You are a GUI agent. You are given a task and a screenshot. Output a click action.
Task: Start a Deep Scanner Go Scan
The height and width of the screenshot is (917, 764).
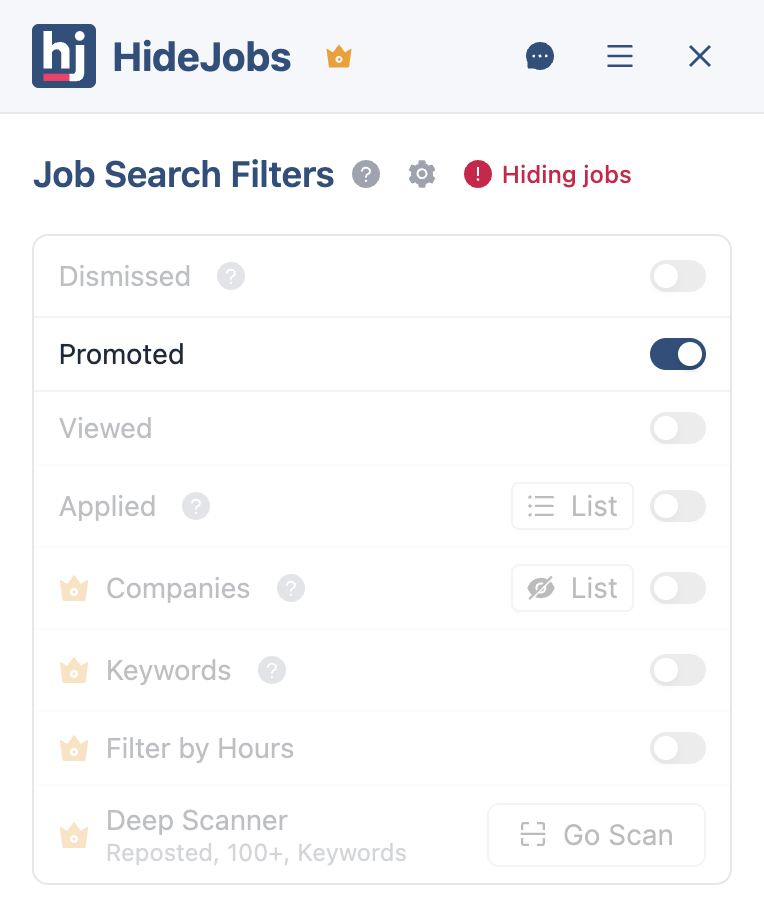(596, 834)
